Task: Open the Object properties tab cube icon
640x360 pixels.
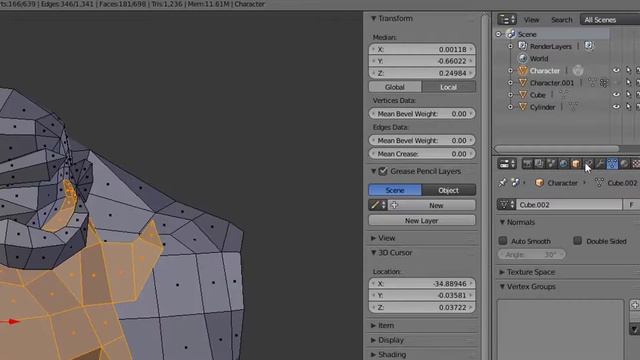Action: [x=576, y=164]
